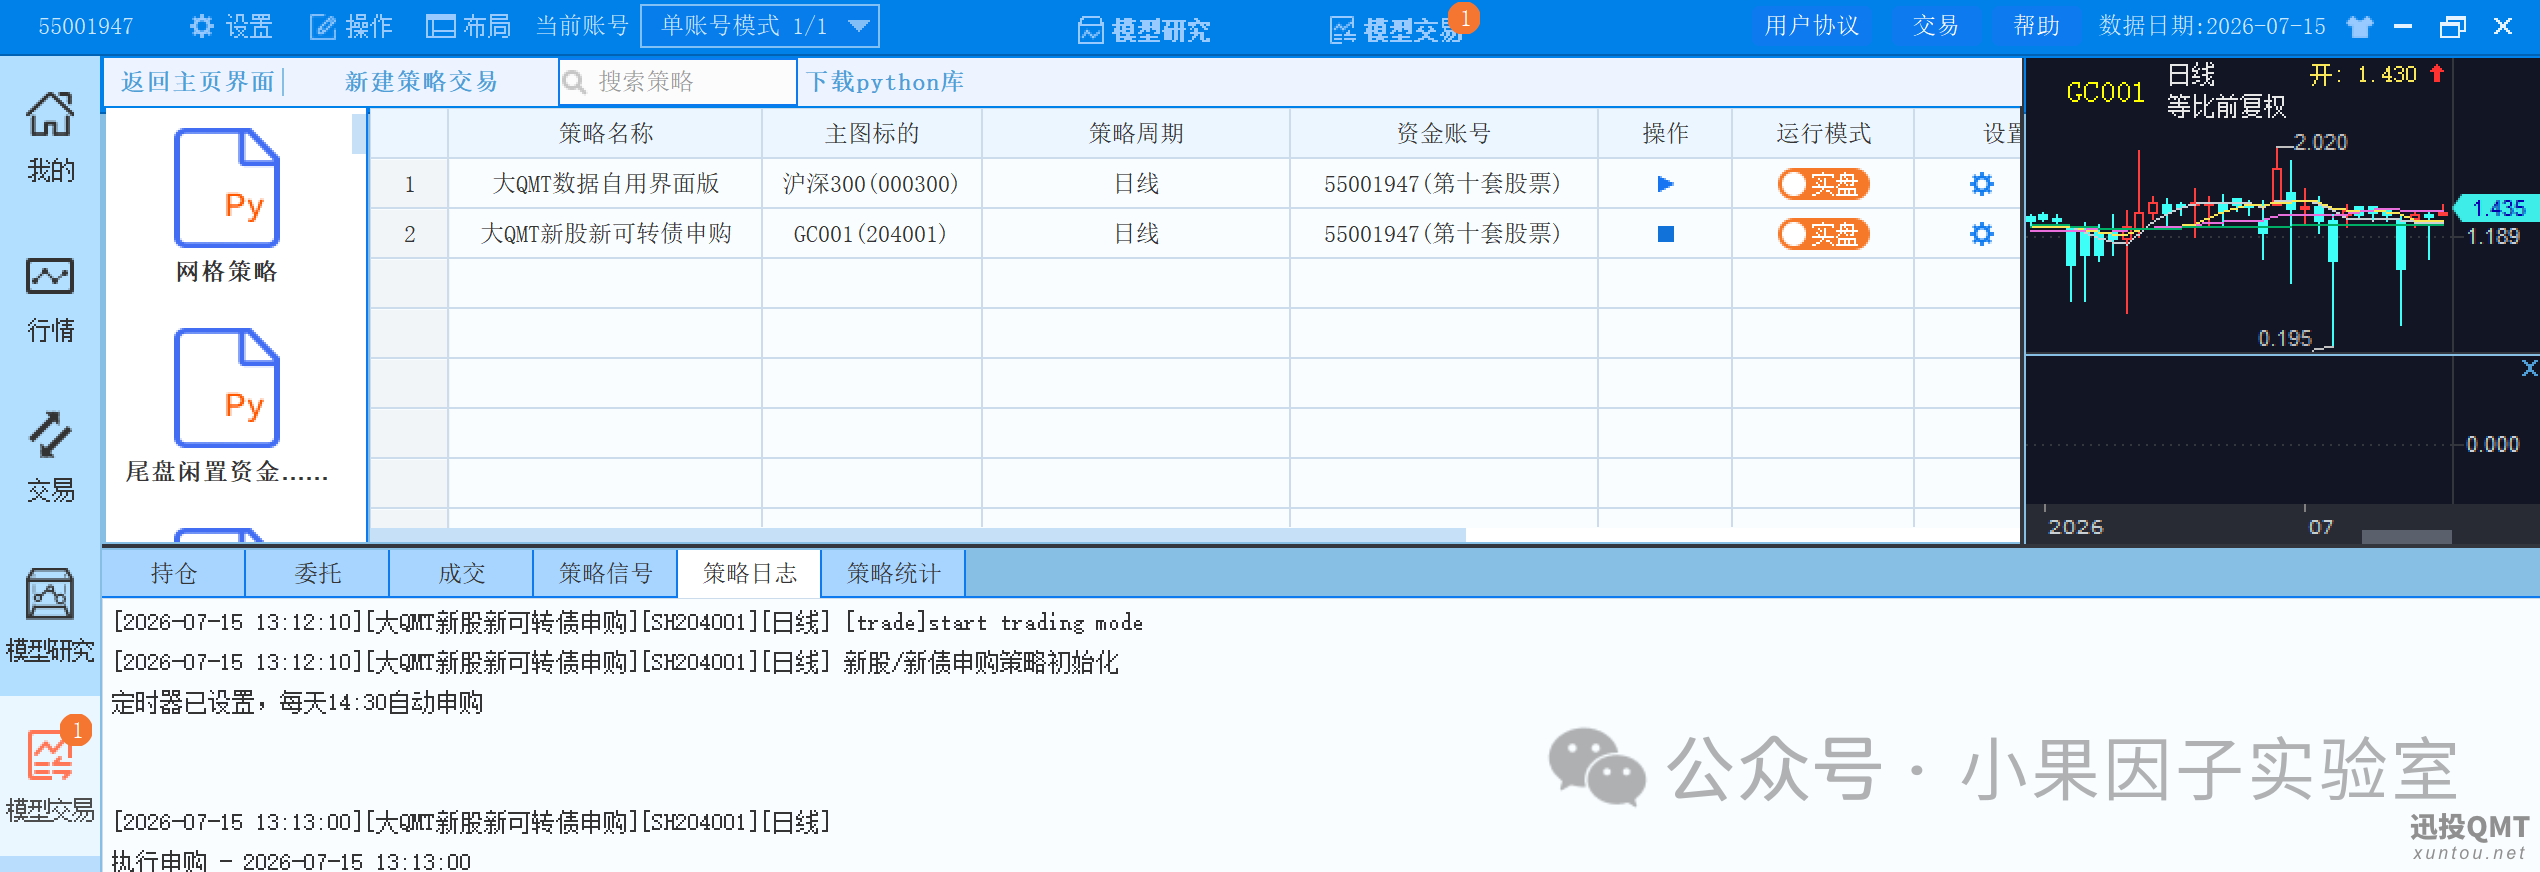
Task: Click the 运行模式 column header
Action: coord(1823,133)
